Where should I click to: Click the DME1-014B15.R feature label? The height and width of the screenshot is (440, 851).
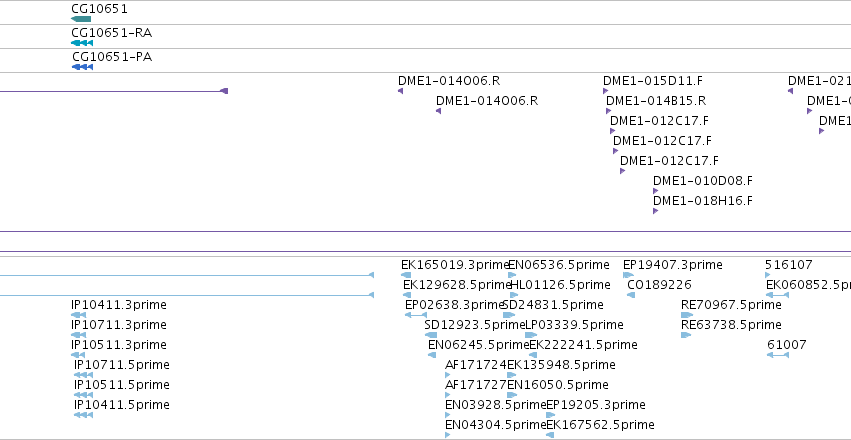pos(656,101)
